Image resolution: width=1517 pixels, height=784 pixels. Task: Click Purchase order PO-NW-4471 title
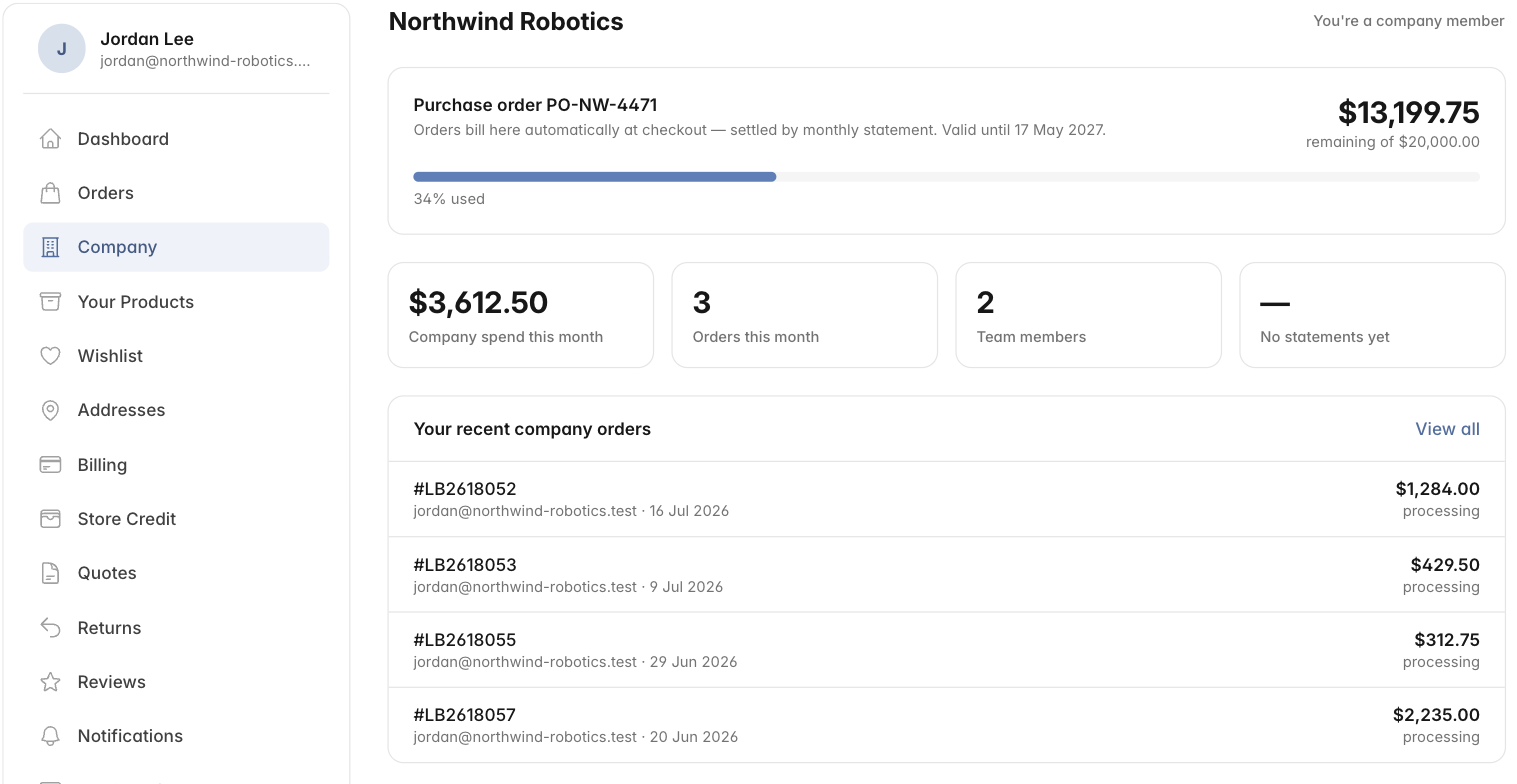pyautogui.click(x=535, y=105)
